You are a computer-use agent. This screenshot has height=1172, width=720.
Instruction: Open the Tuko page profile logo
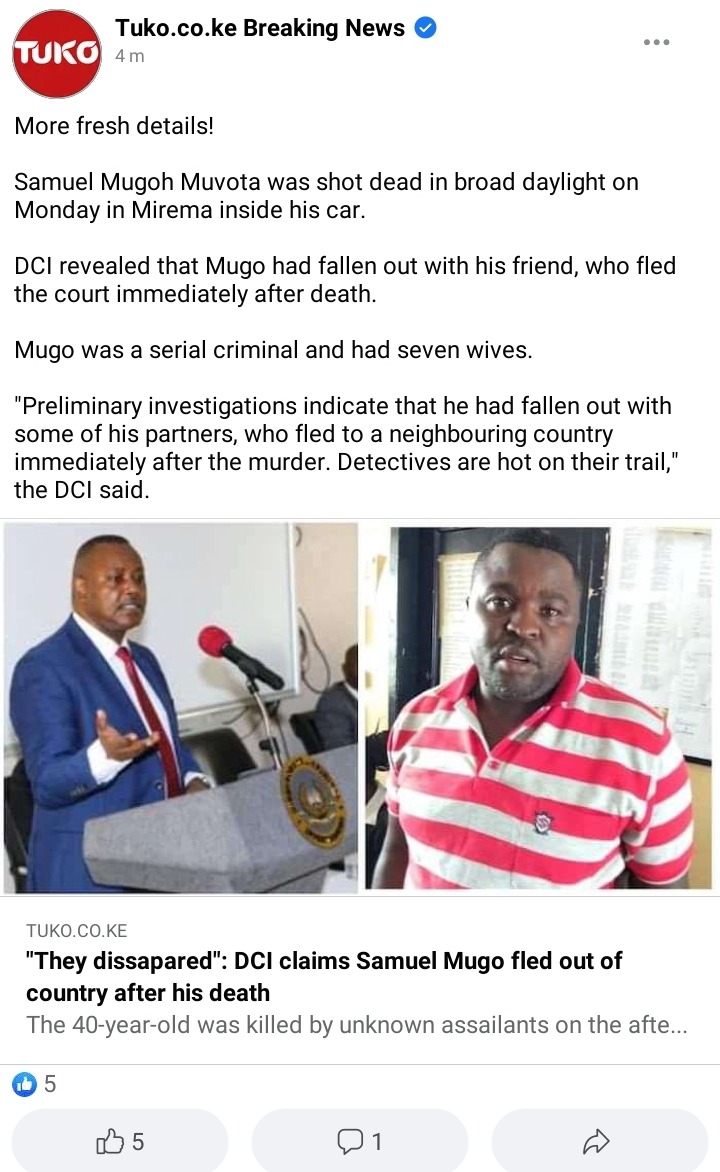(57, 53)
